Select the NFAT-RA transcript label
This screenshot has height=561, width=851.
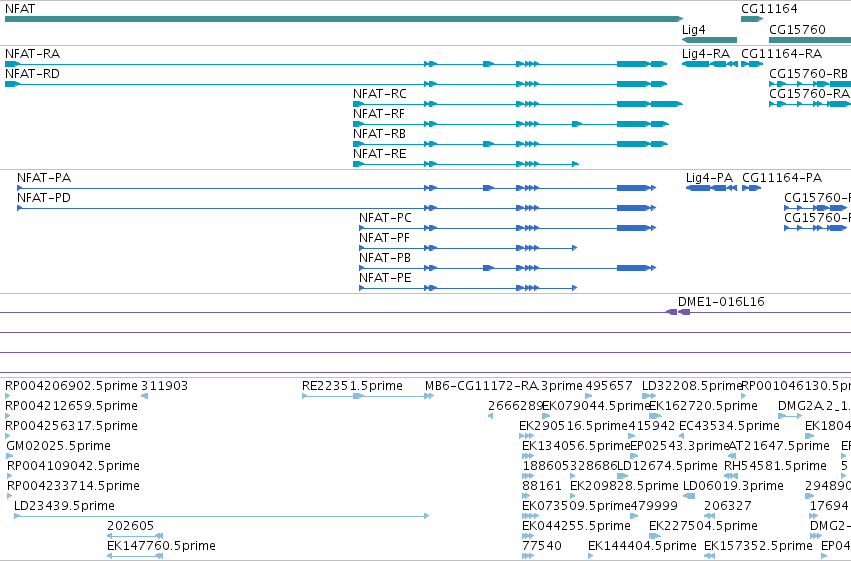tap(33, 54)
